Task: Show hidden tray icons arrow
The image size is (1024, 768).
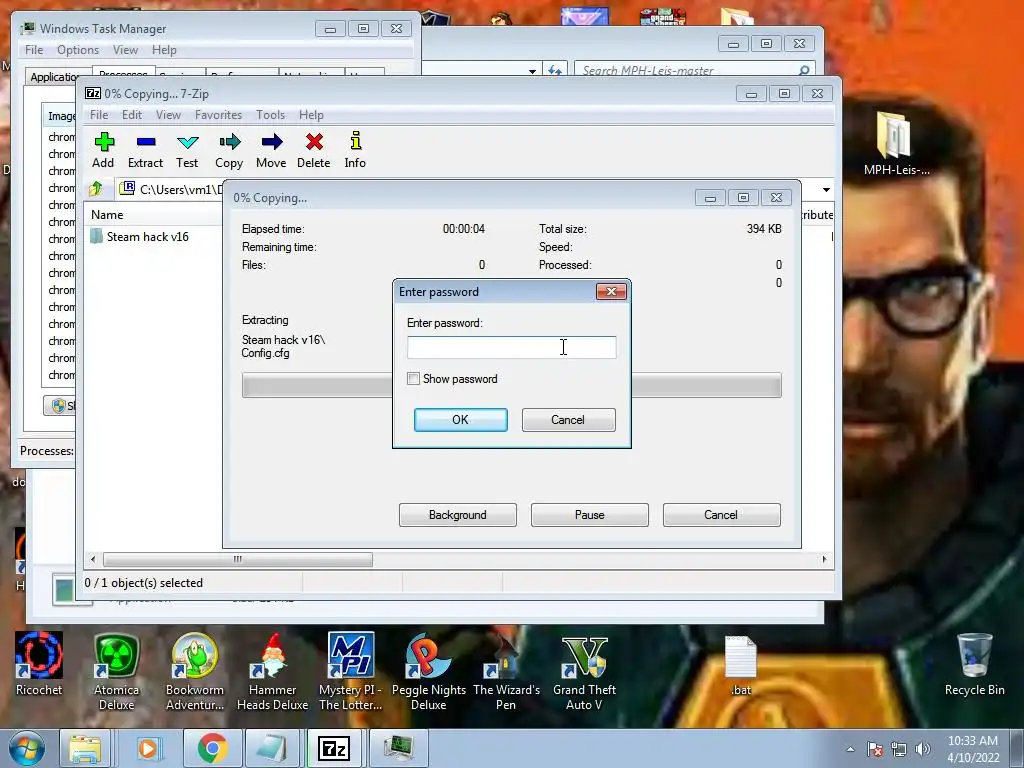Action: click(x=850, y=749)
